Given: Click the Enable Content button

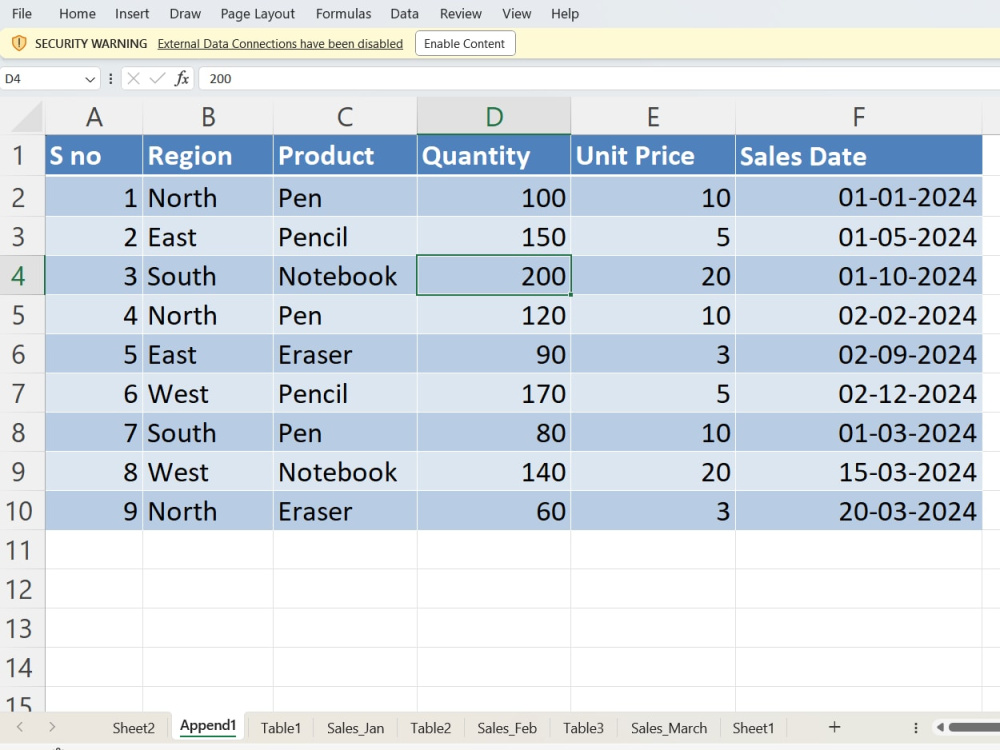Looking at the screenshot, I should (465, 43).
